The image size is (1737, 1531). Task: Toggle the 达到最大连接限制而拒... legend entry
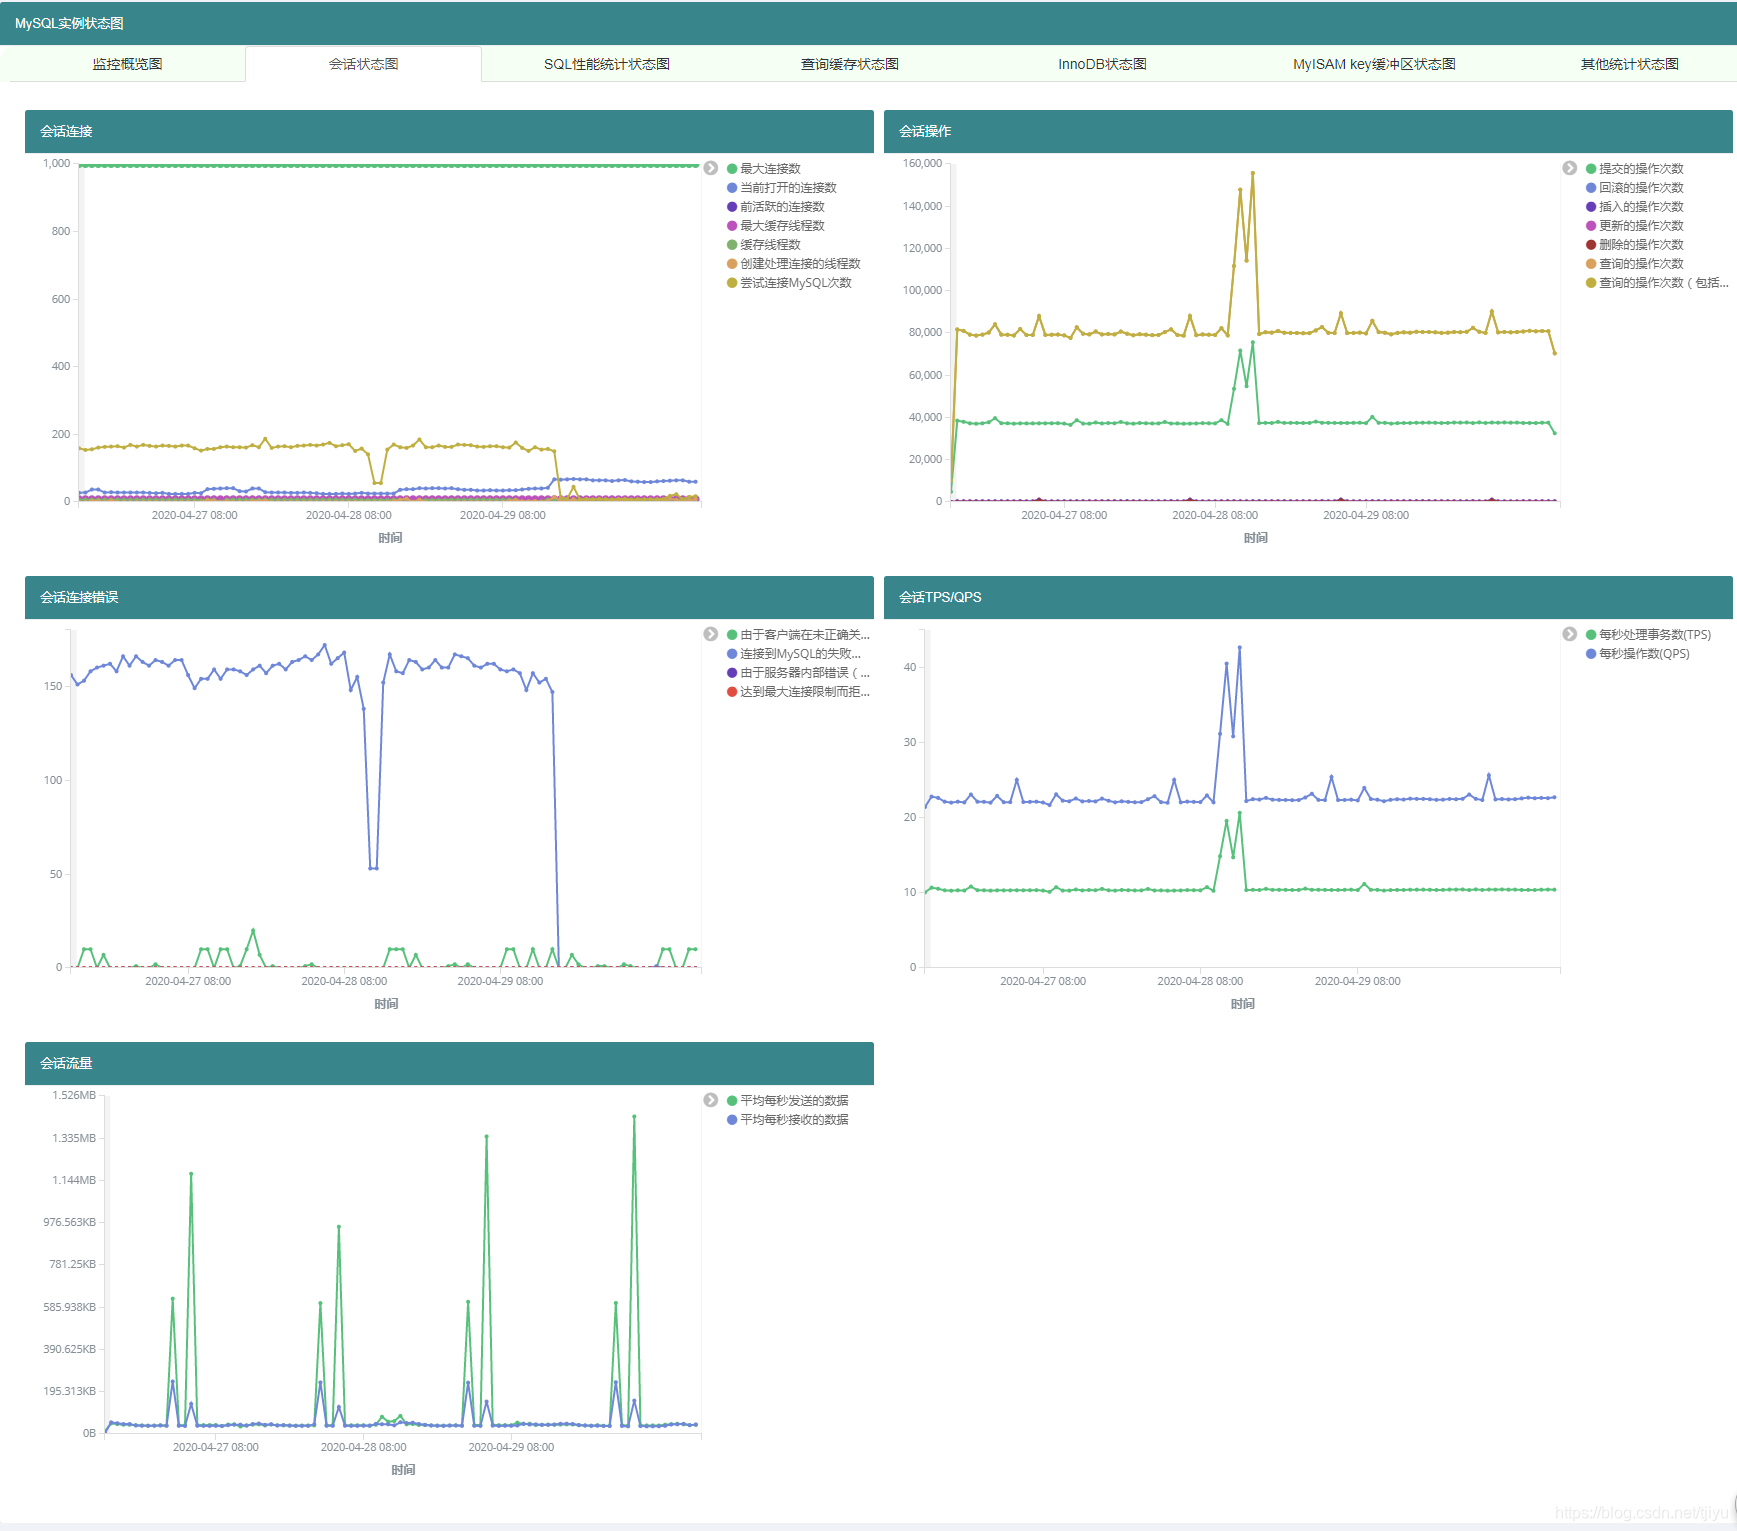pos(798,692)
